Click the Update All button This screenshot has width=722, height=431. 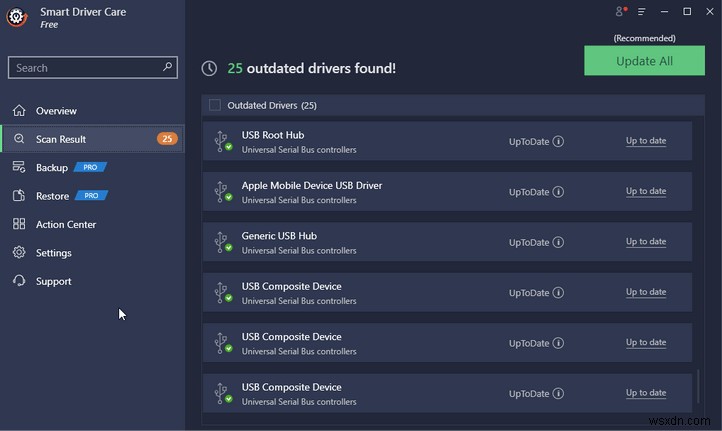(644, 60)
